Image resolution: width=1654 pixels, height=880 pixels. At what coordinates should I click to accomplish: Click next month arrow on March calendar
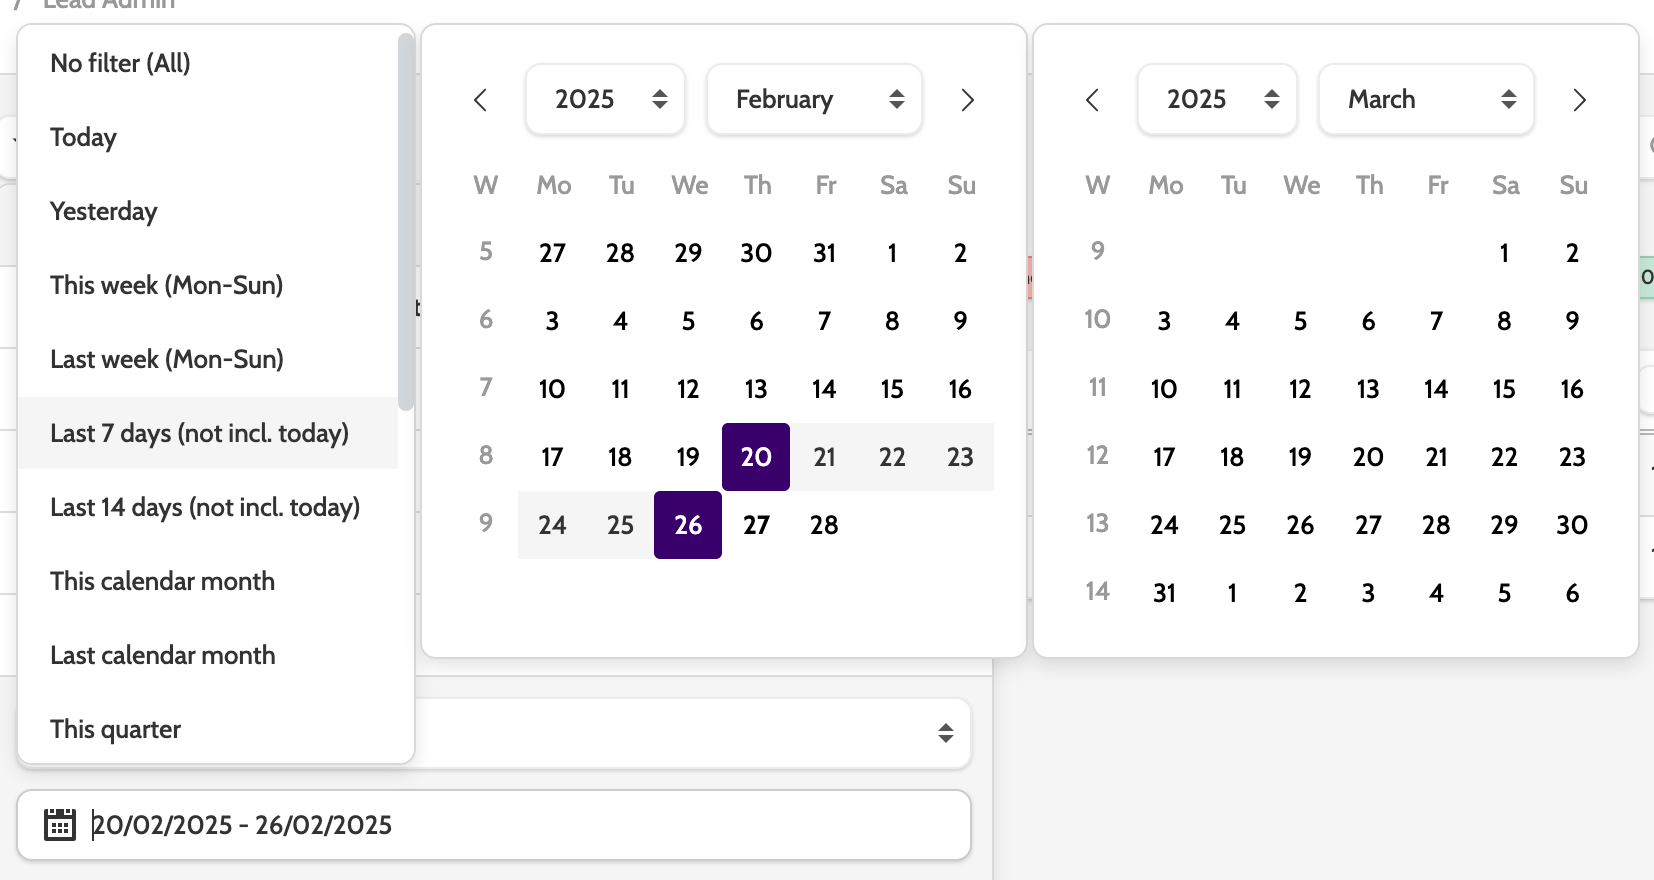[1579, 100]
